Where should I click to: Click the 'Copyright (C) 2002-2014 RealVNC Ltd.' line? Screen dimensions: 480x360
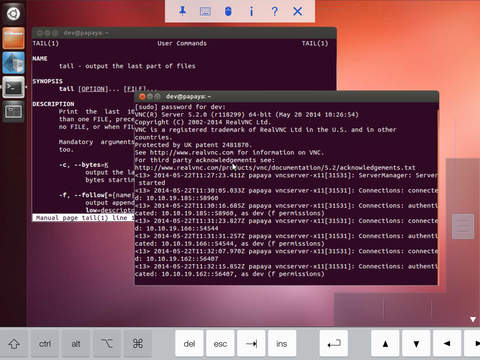click(x=202, y=122)
